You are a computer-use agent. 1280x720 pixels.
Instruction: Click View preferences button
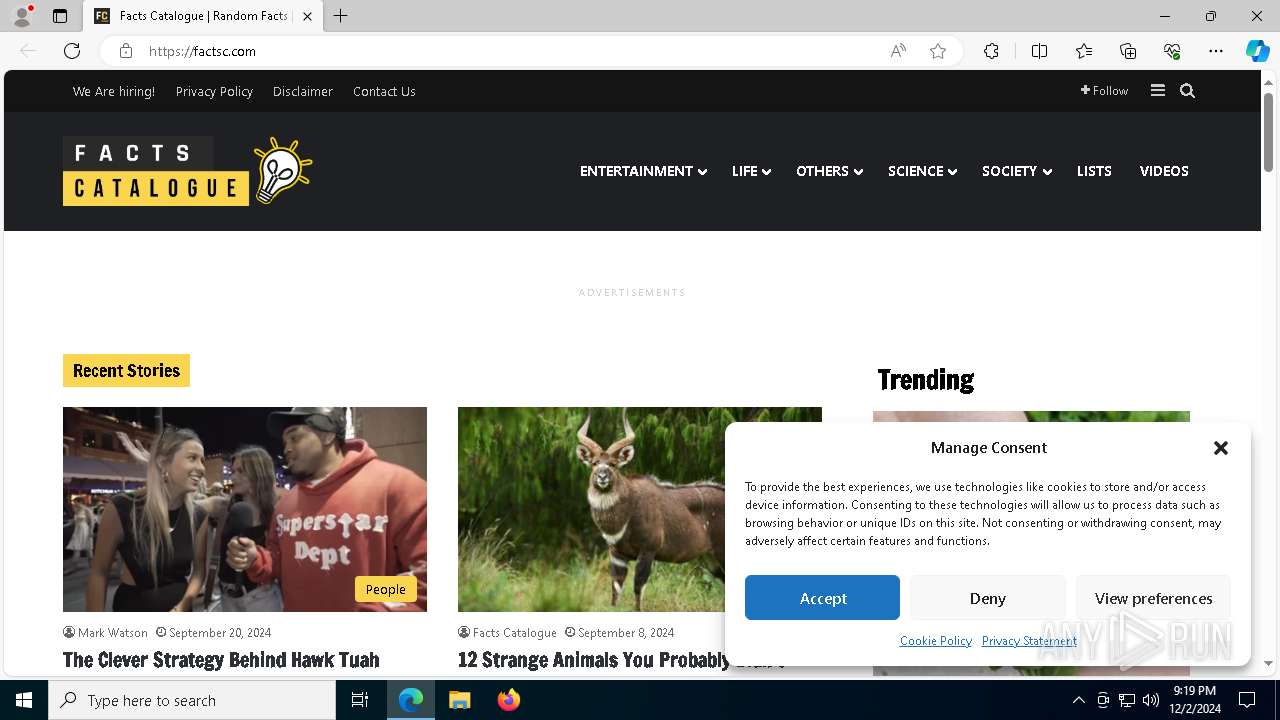1153,598
